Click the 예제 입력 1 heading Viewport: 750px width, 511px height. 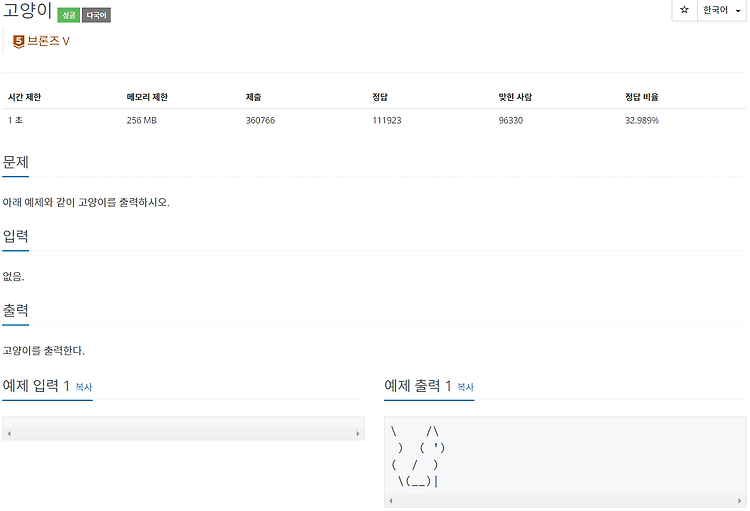point(36,385)
